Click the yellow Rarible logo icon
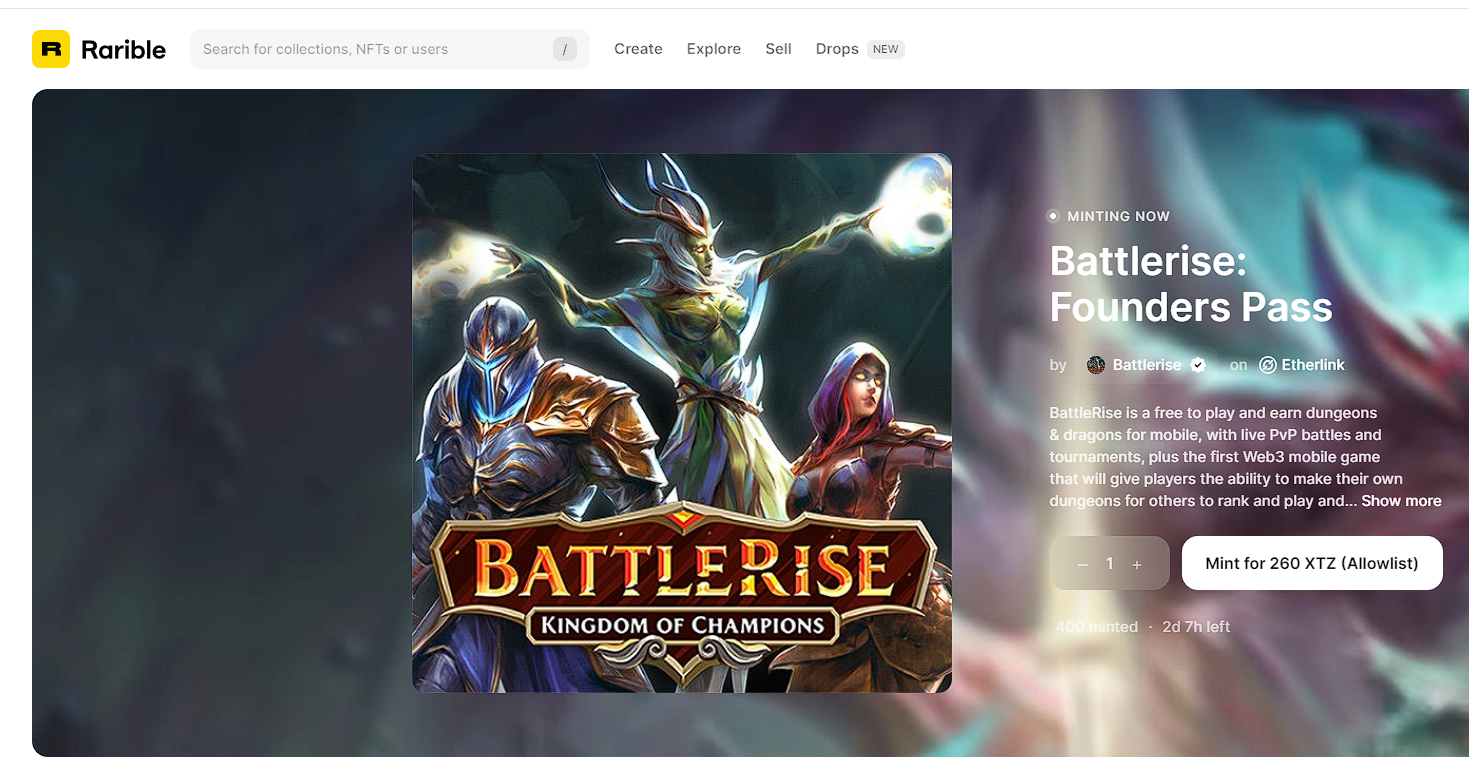This screenshot has height=778, width=1469. [x=51, y=49]
